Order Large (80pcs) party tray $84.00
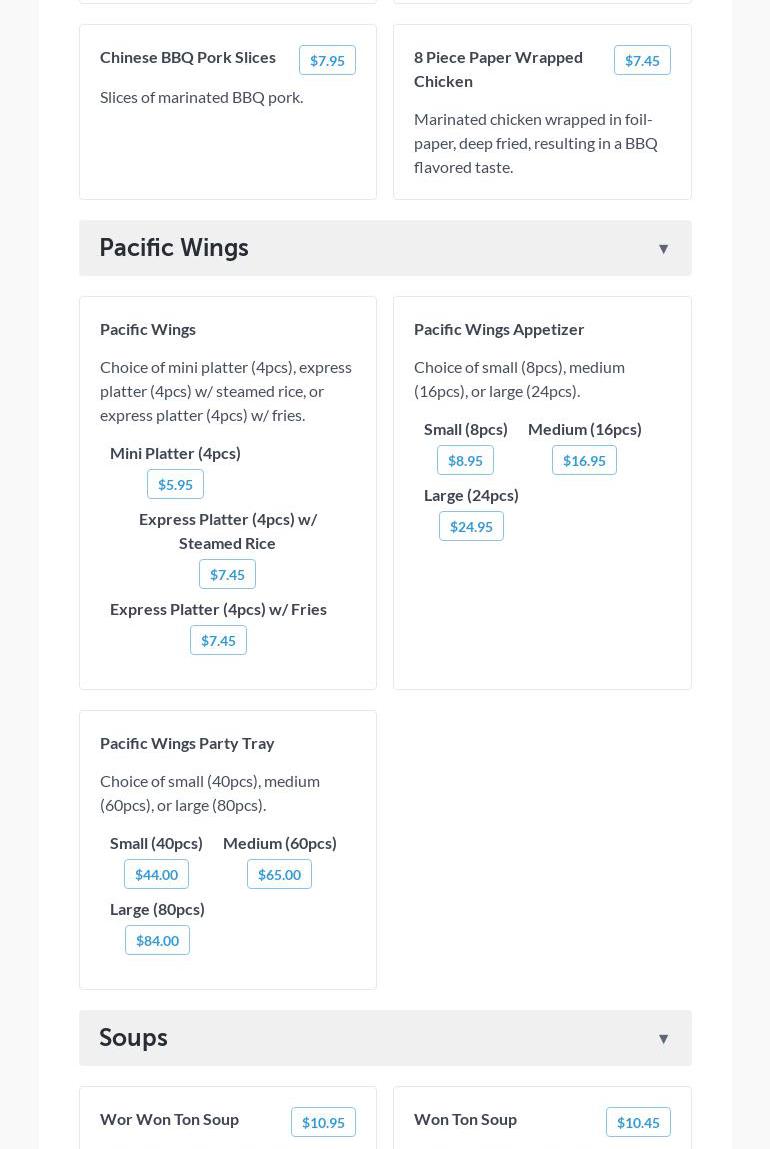Screen dimensions: 770x1149 click(x=157, y=941)
